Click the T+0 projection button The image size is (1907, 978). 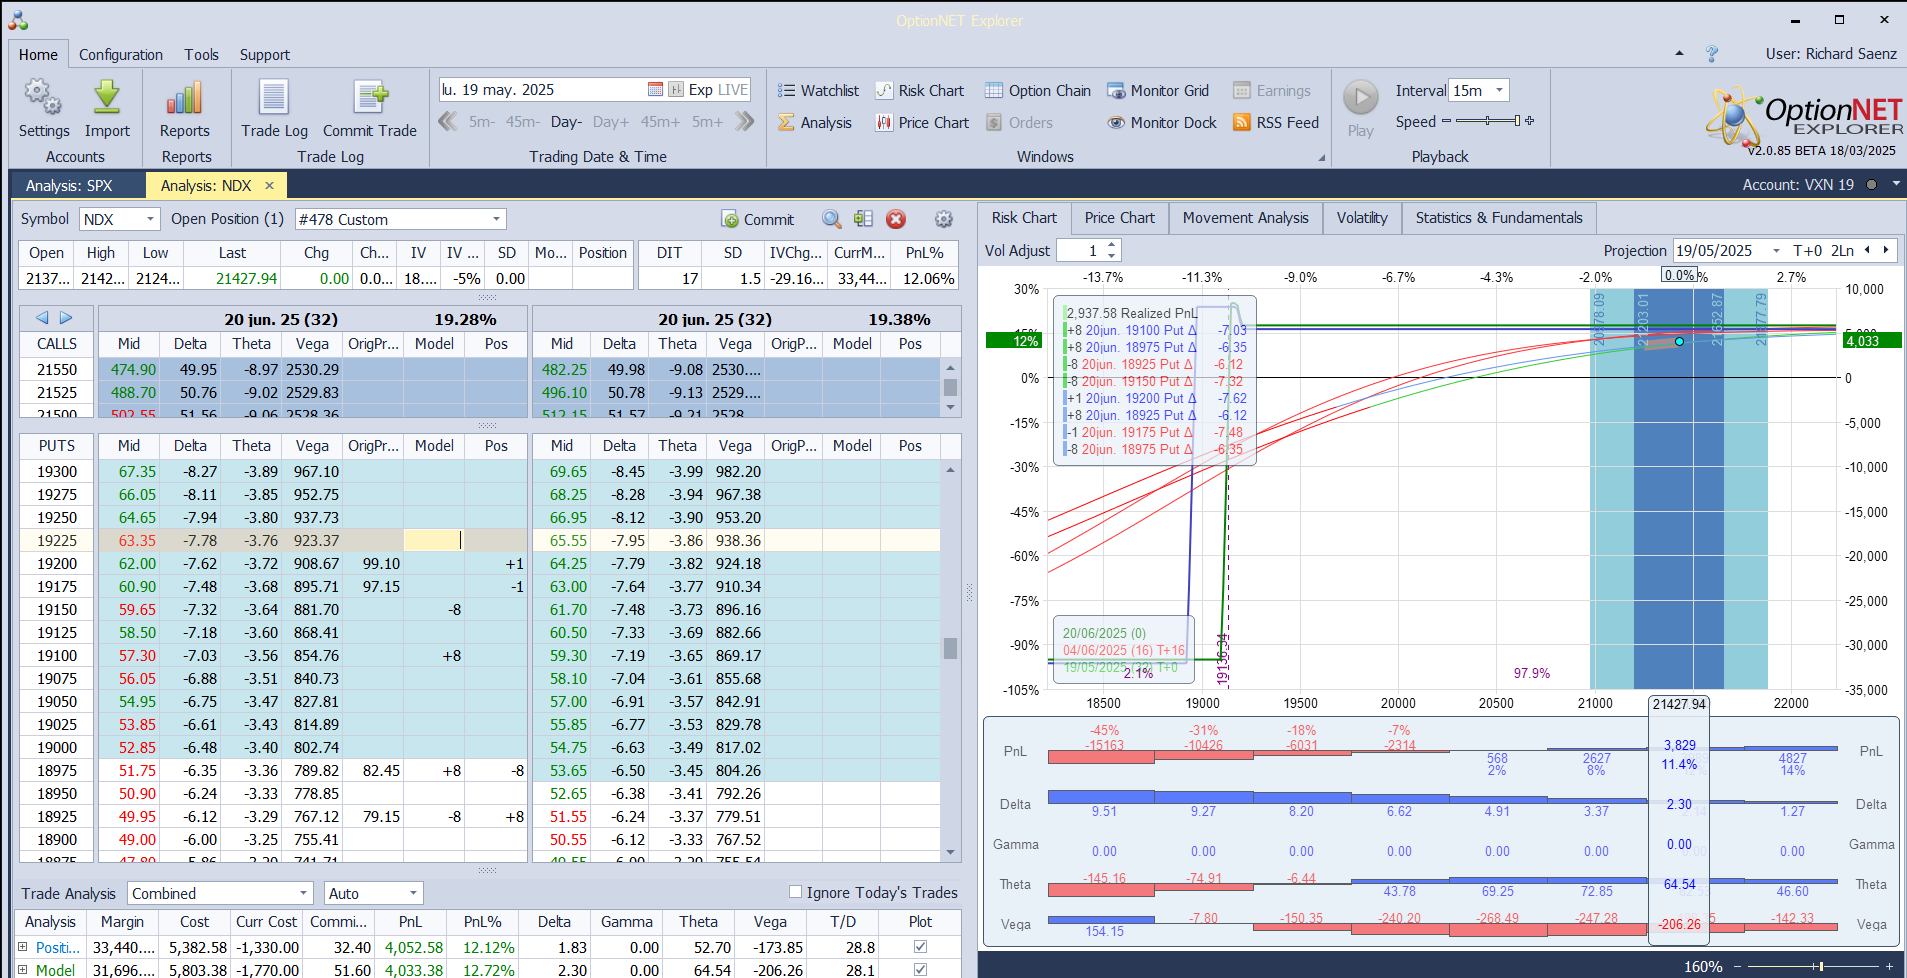click(1807, 251)
